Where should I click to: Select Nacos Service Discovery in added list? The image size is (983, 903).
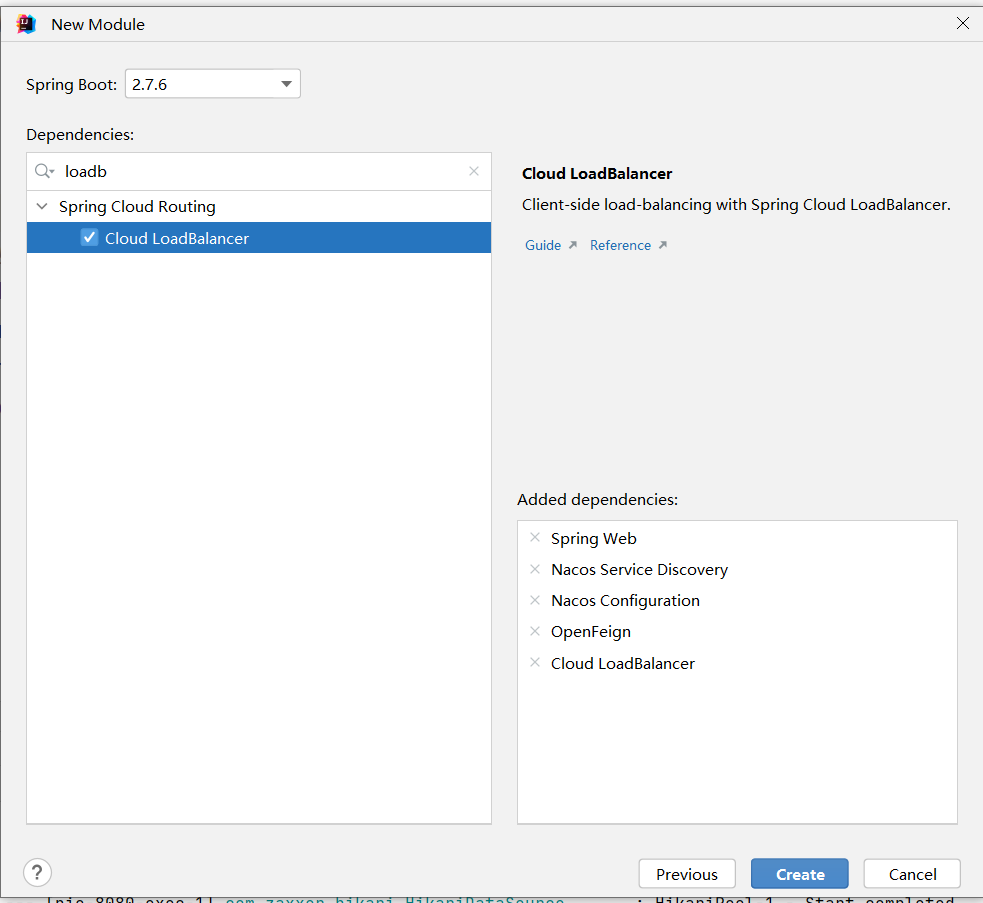point(639,569)
